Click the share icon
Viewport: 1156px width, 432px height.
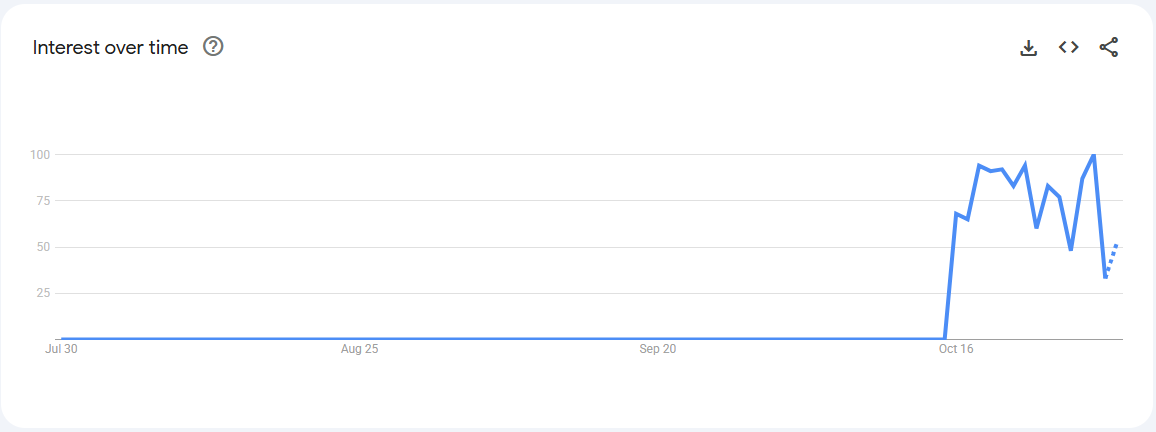(1108, 47)
